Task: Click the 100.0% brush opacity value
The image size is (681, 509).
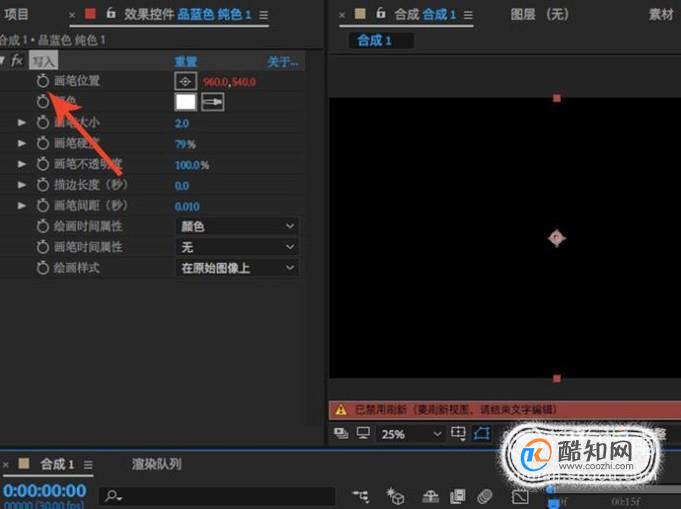Action: [x=192, y=165]
